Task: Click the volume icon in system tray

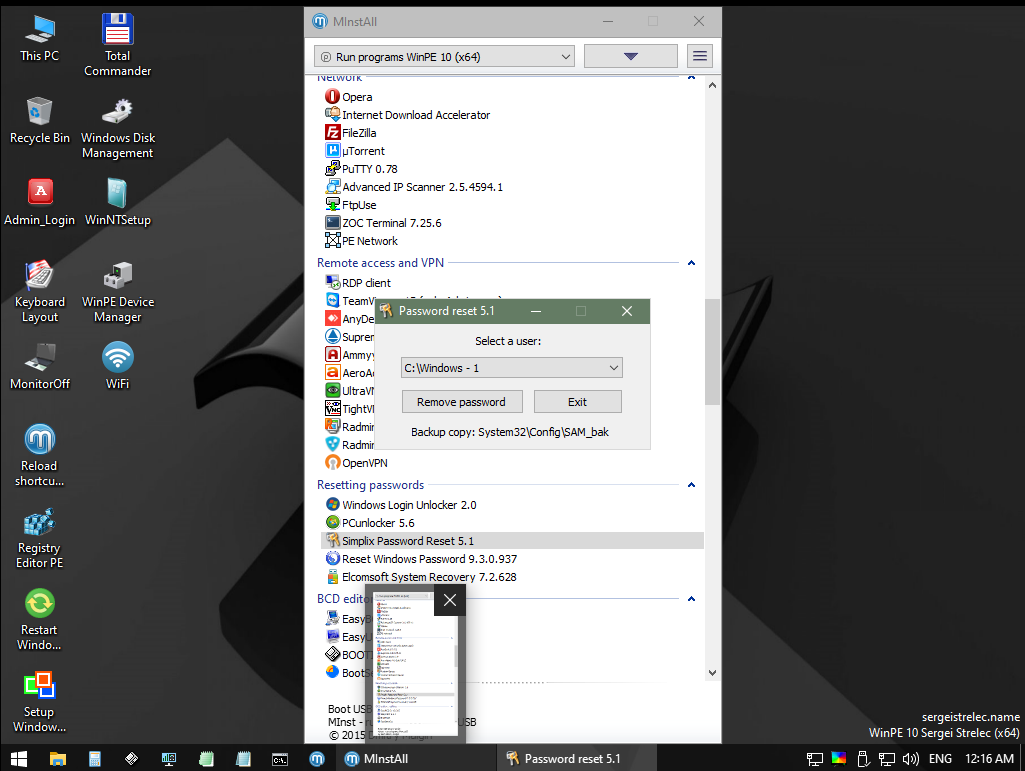Action: (x=910, y=759)
